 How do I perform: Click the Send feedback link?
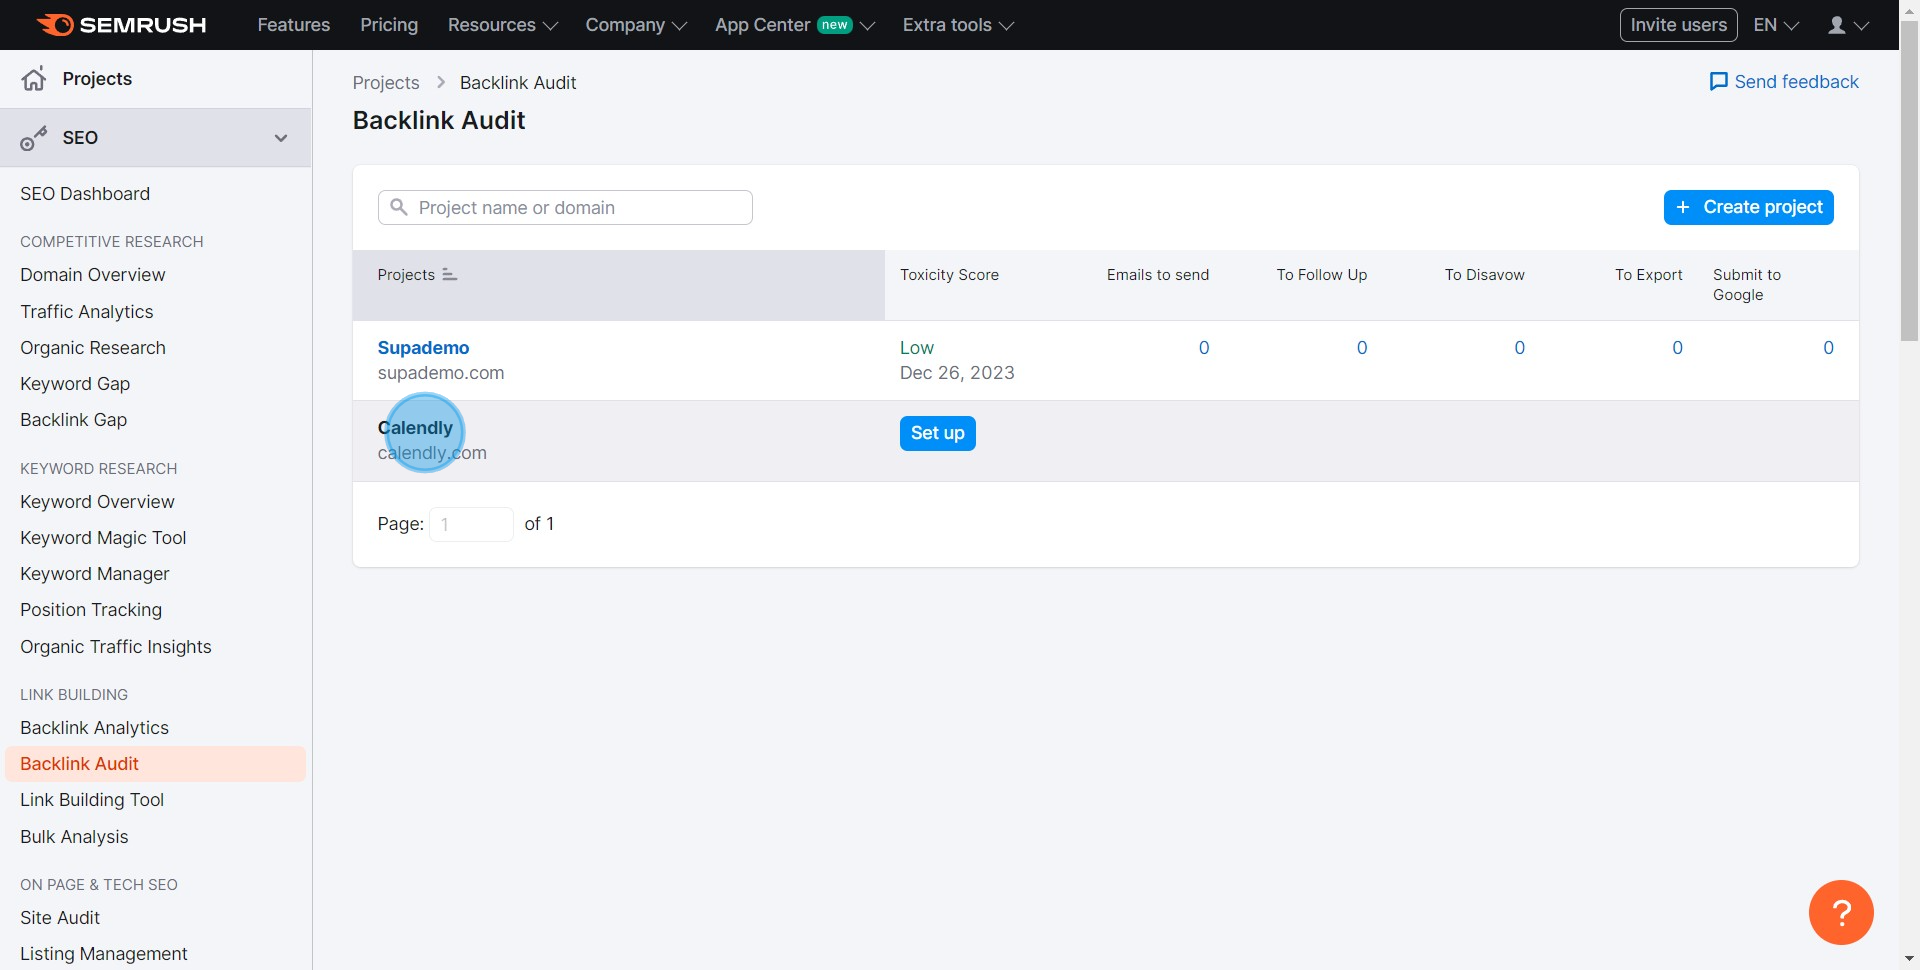[x=1784, y=82]
